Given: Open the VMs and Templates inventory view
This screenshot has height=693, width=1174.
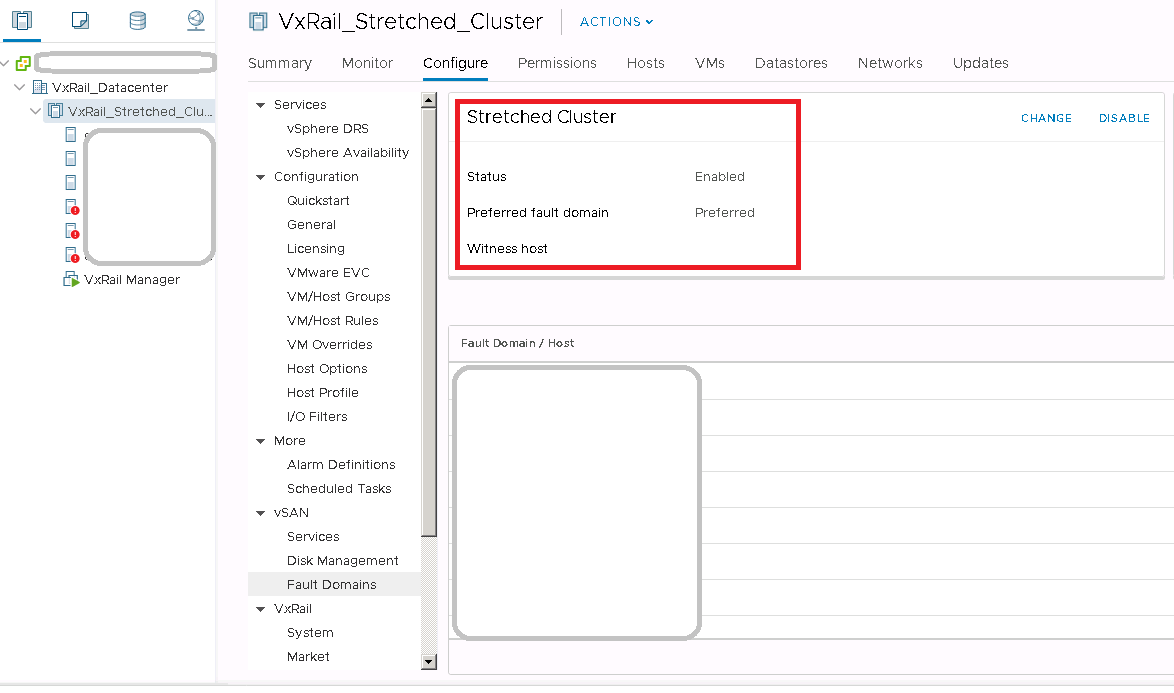Looking at the screenshot, I should (80, 18).
